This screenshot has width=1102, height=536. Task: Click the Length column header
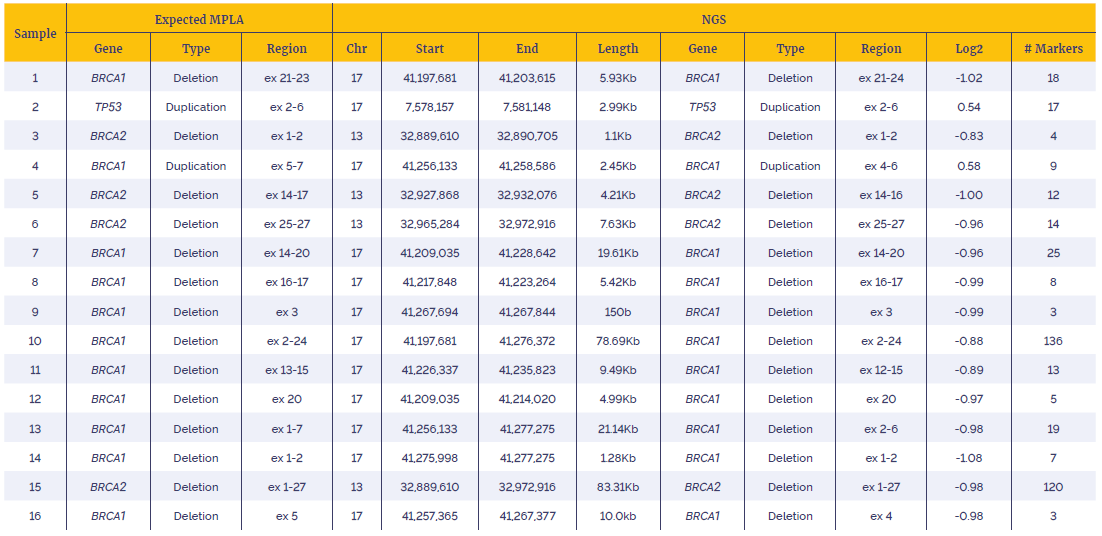tap(618, 48)
